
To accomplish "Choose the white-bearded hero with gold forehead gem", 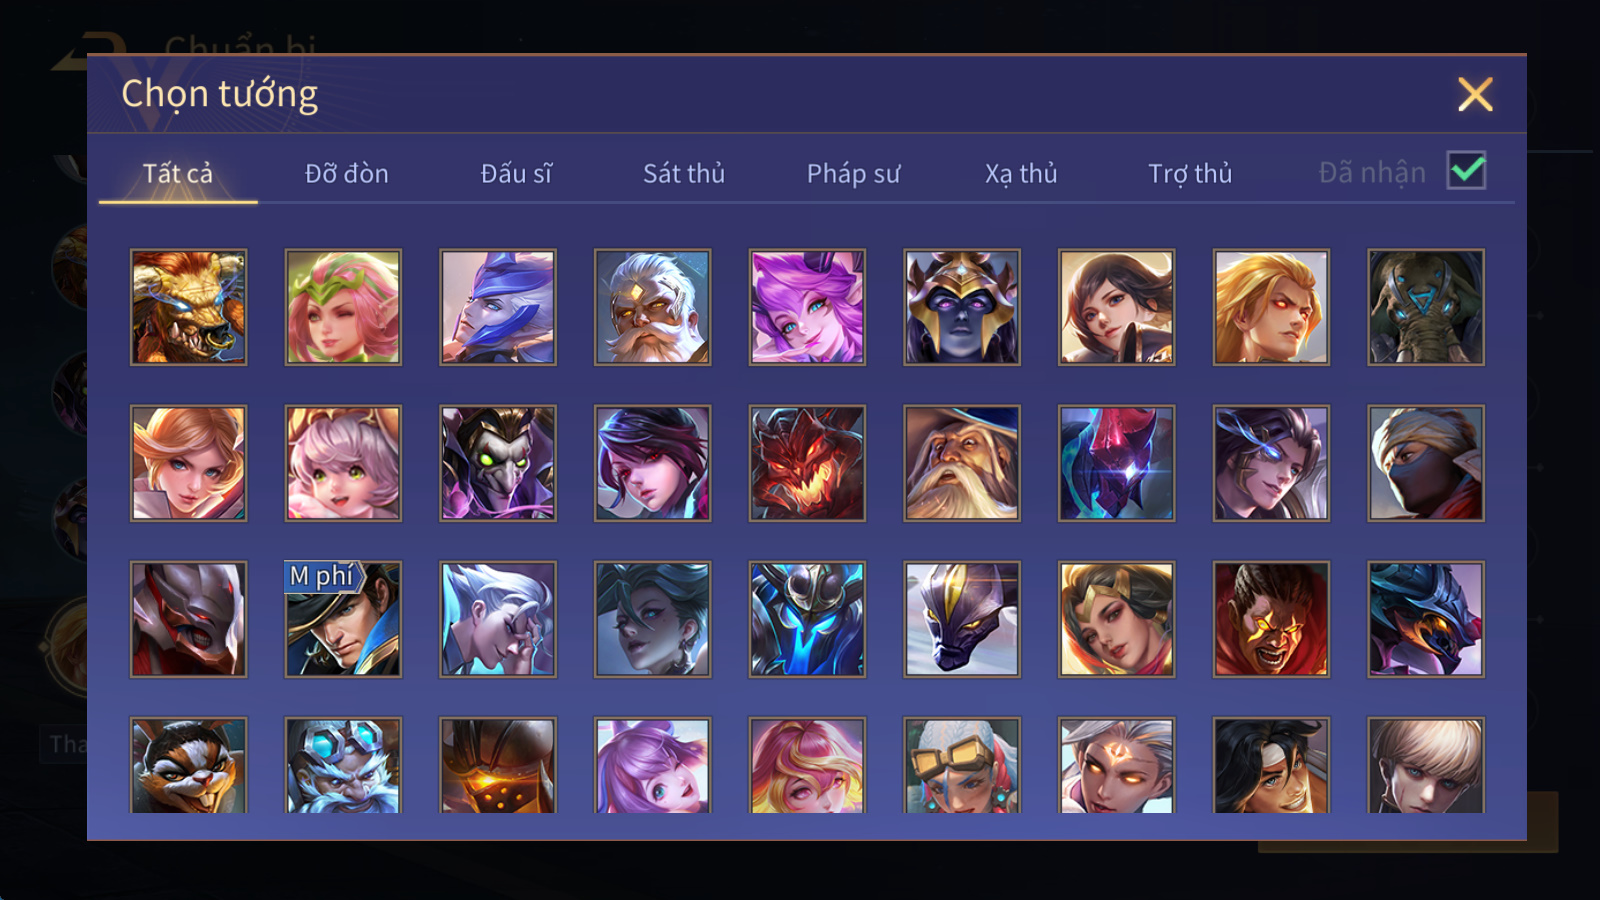I will tap(652, 307).
